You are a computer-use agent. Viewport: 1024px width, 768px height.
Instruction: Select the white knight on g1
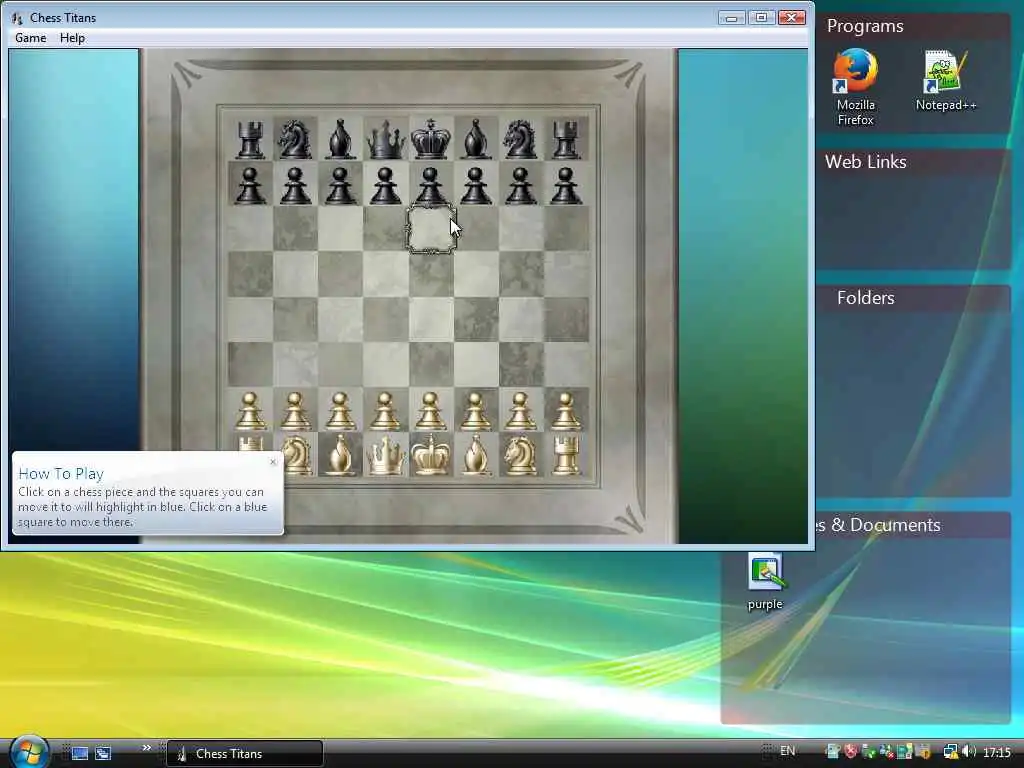click(520, 455)
